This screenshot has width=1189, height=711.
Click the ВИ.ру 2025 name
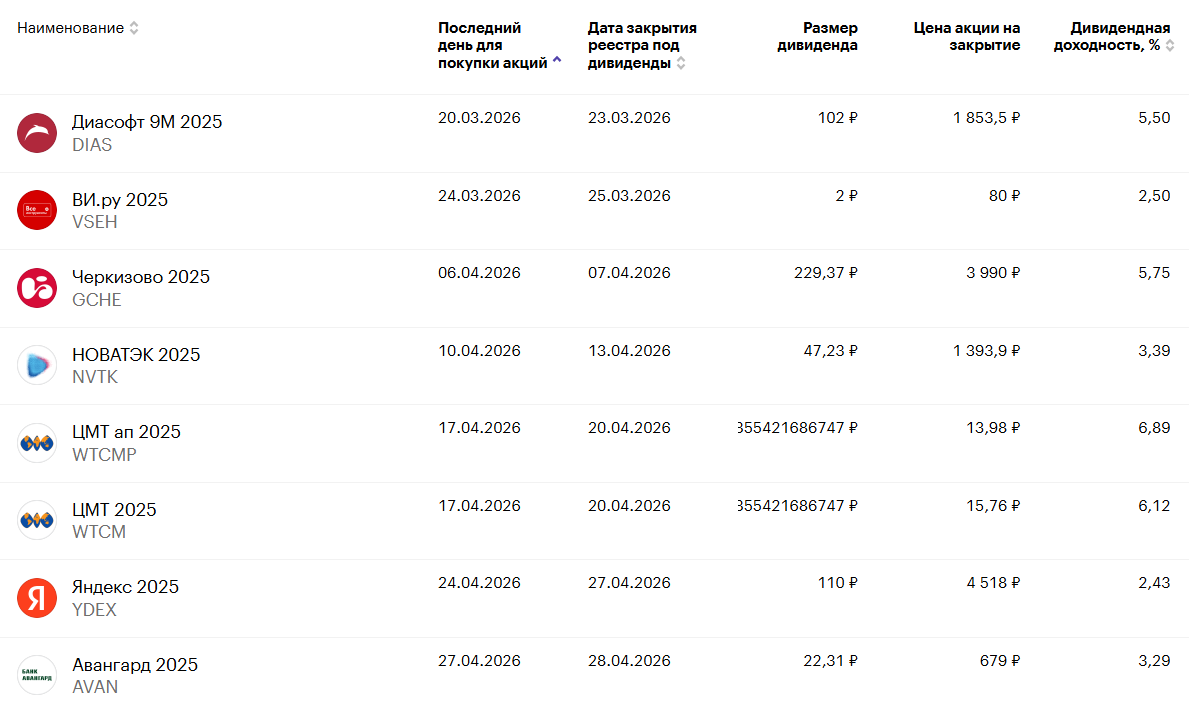click(120, 200)
